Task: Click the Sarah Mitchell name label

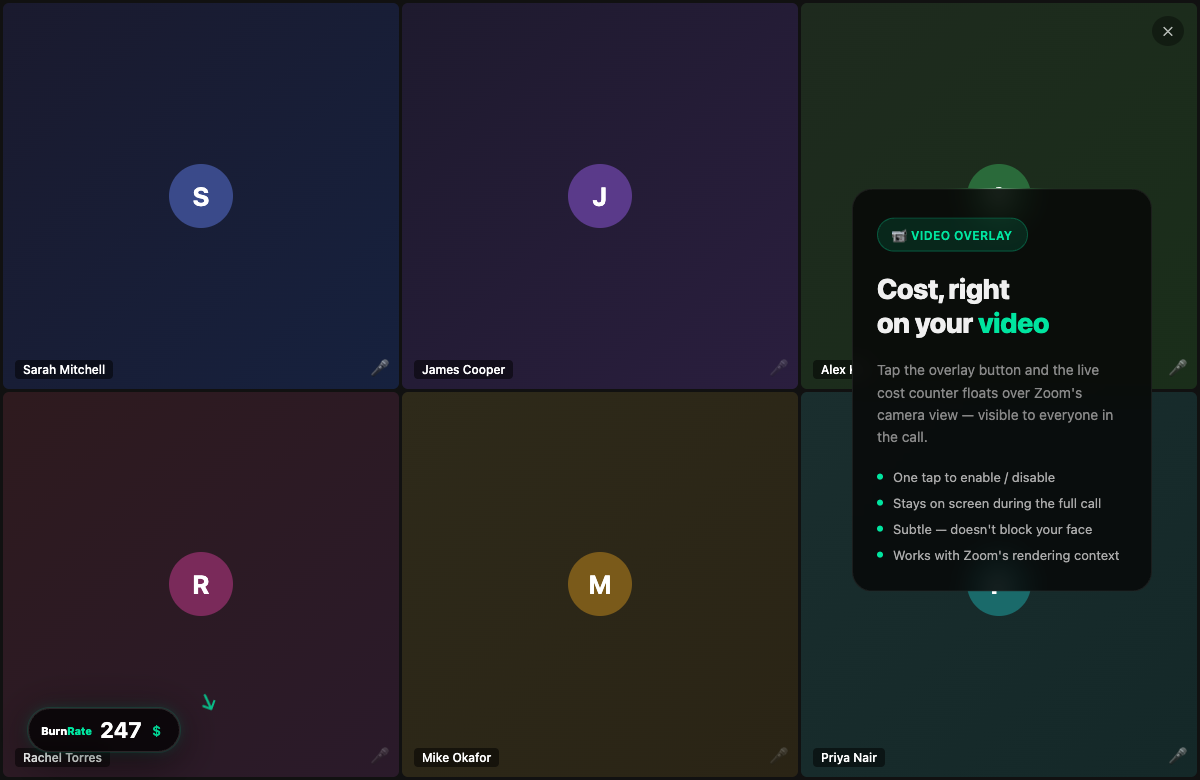Action: 64,370
